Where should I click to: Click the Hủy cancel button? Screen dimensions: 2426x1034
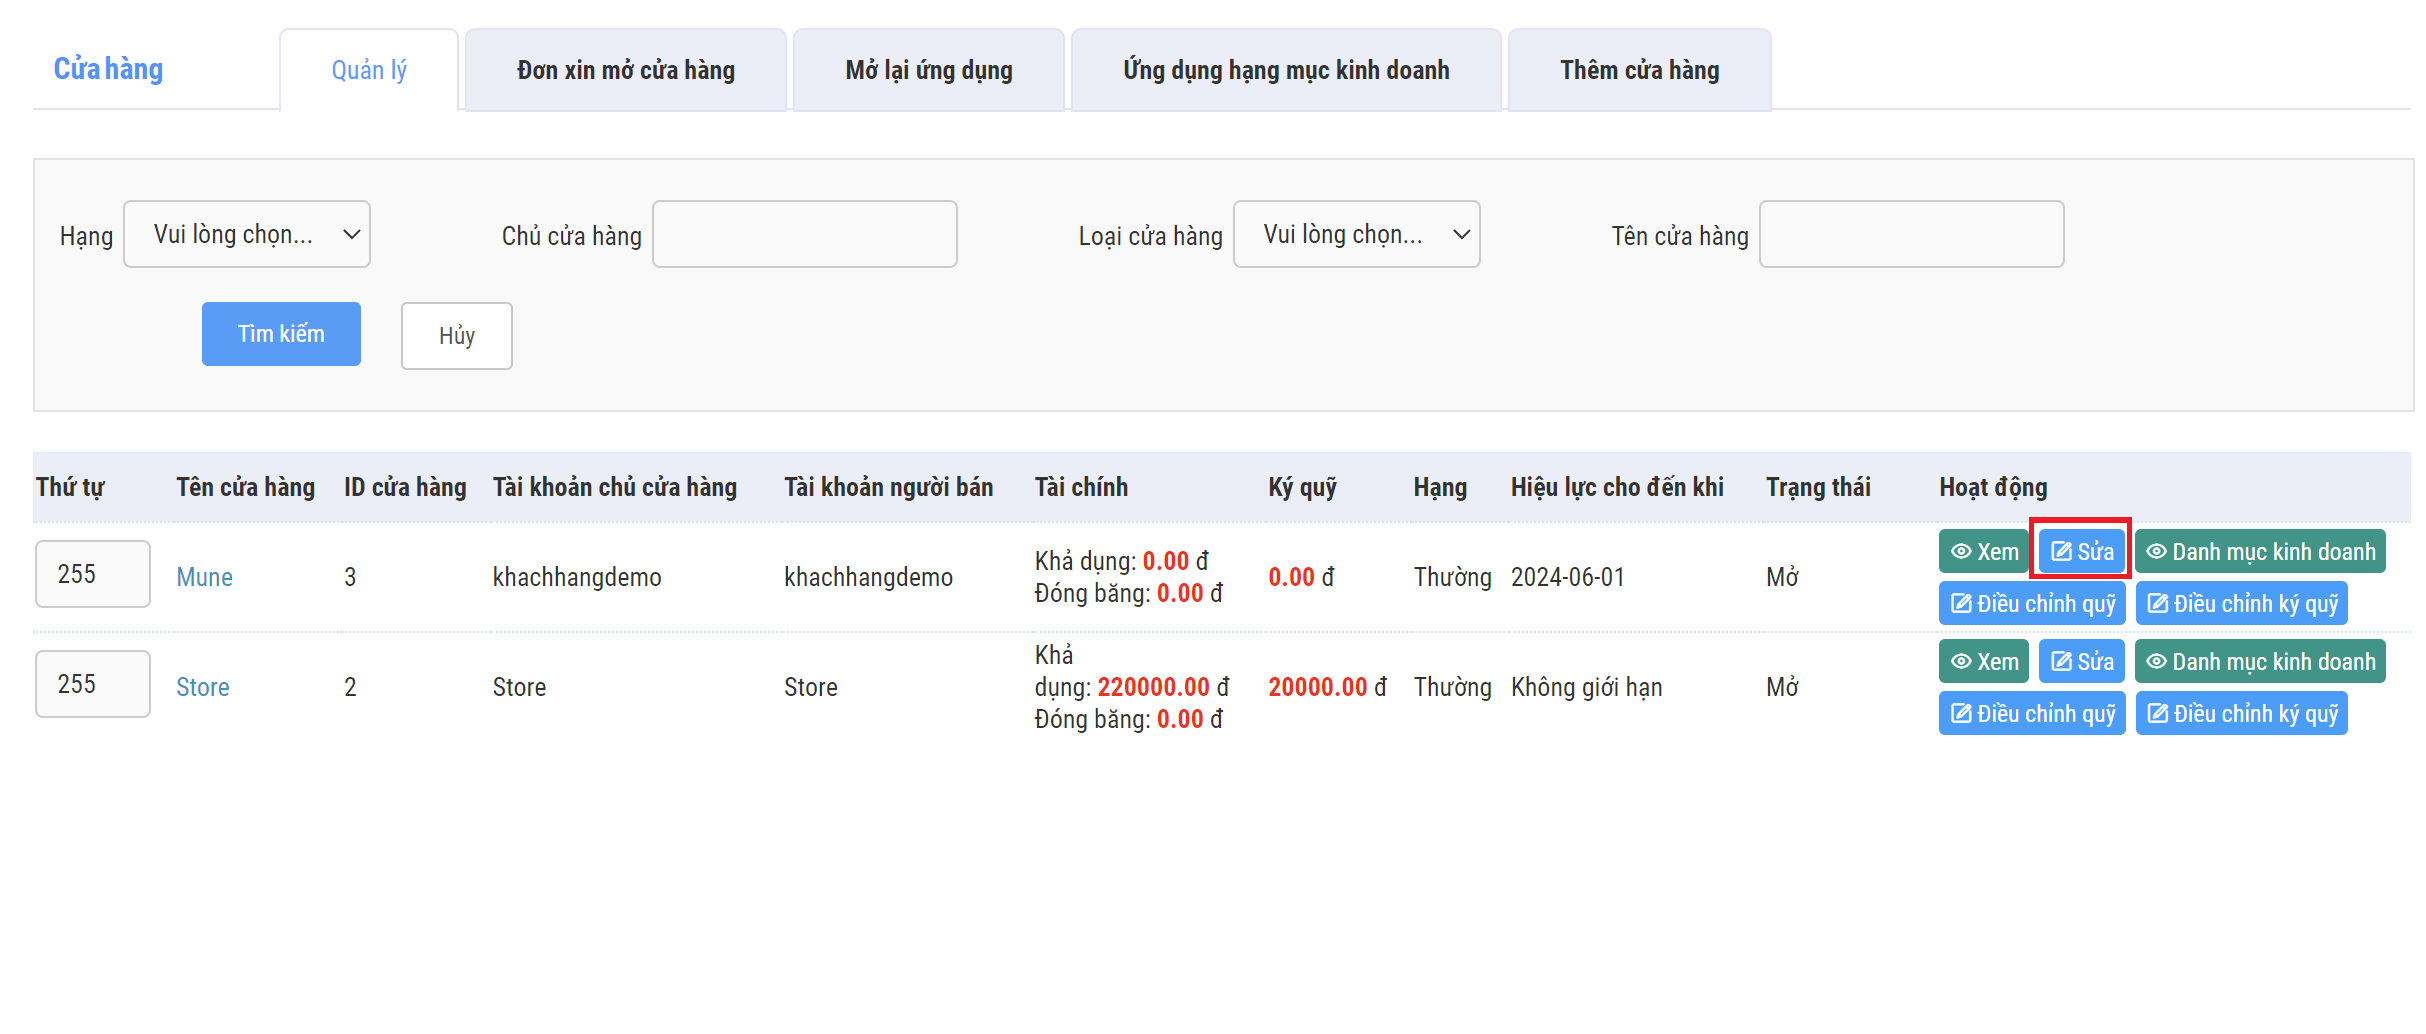pyautogui.click(x=456, y=336)
